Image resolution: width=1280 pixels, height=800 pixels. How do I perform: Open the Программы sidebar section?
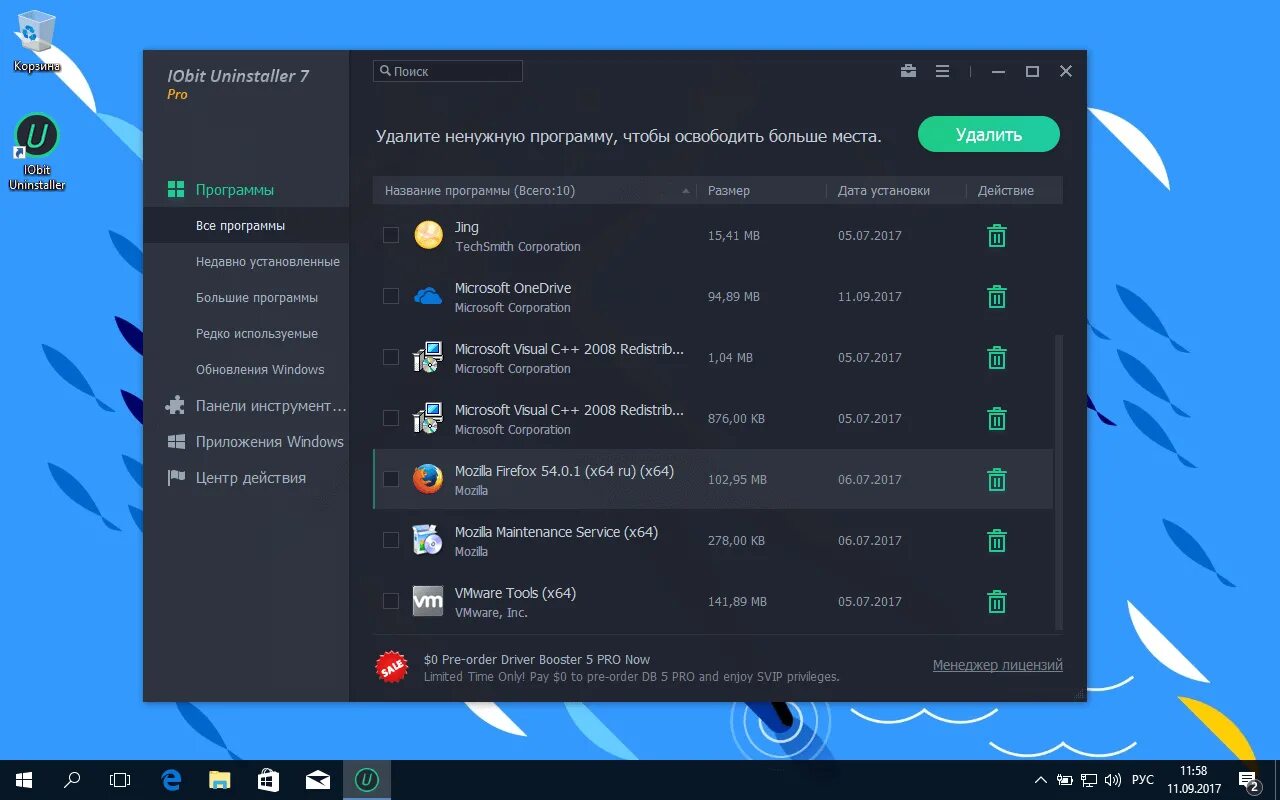point(234,190)
